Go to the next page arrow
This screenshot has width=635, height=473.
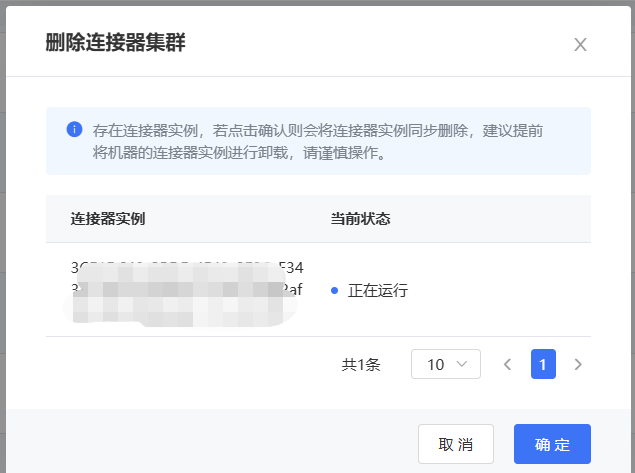[x=578, y=365]
